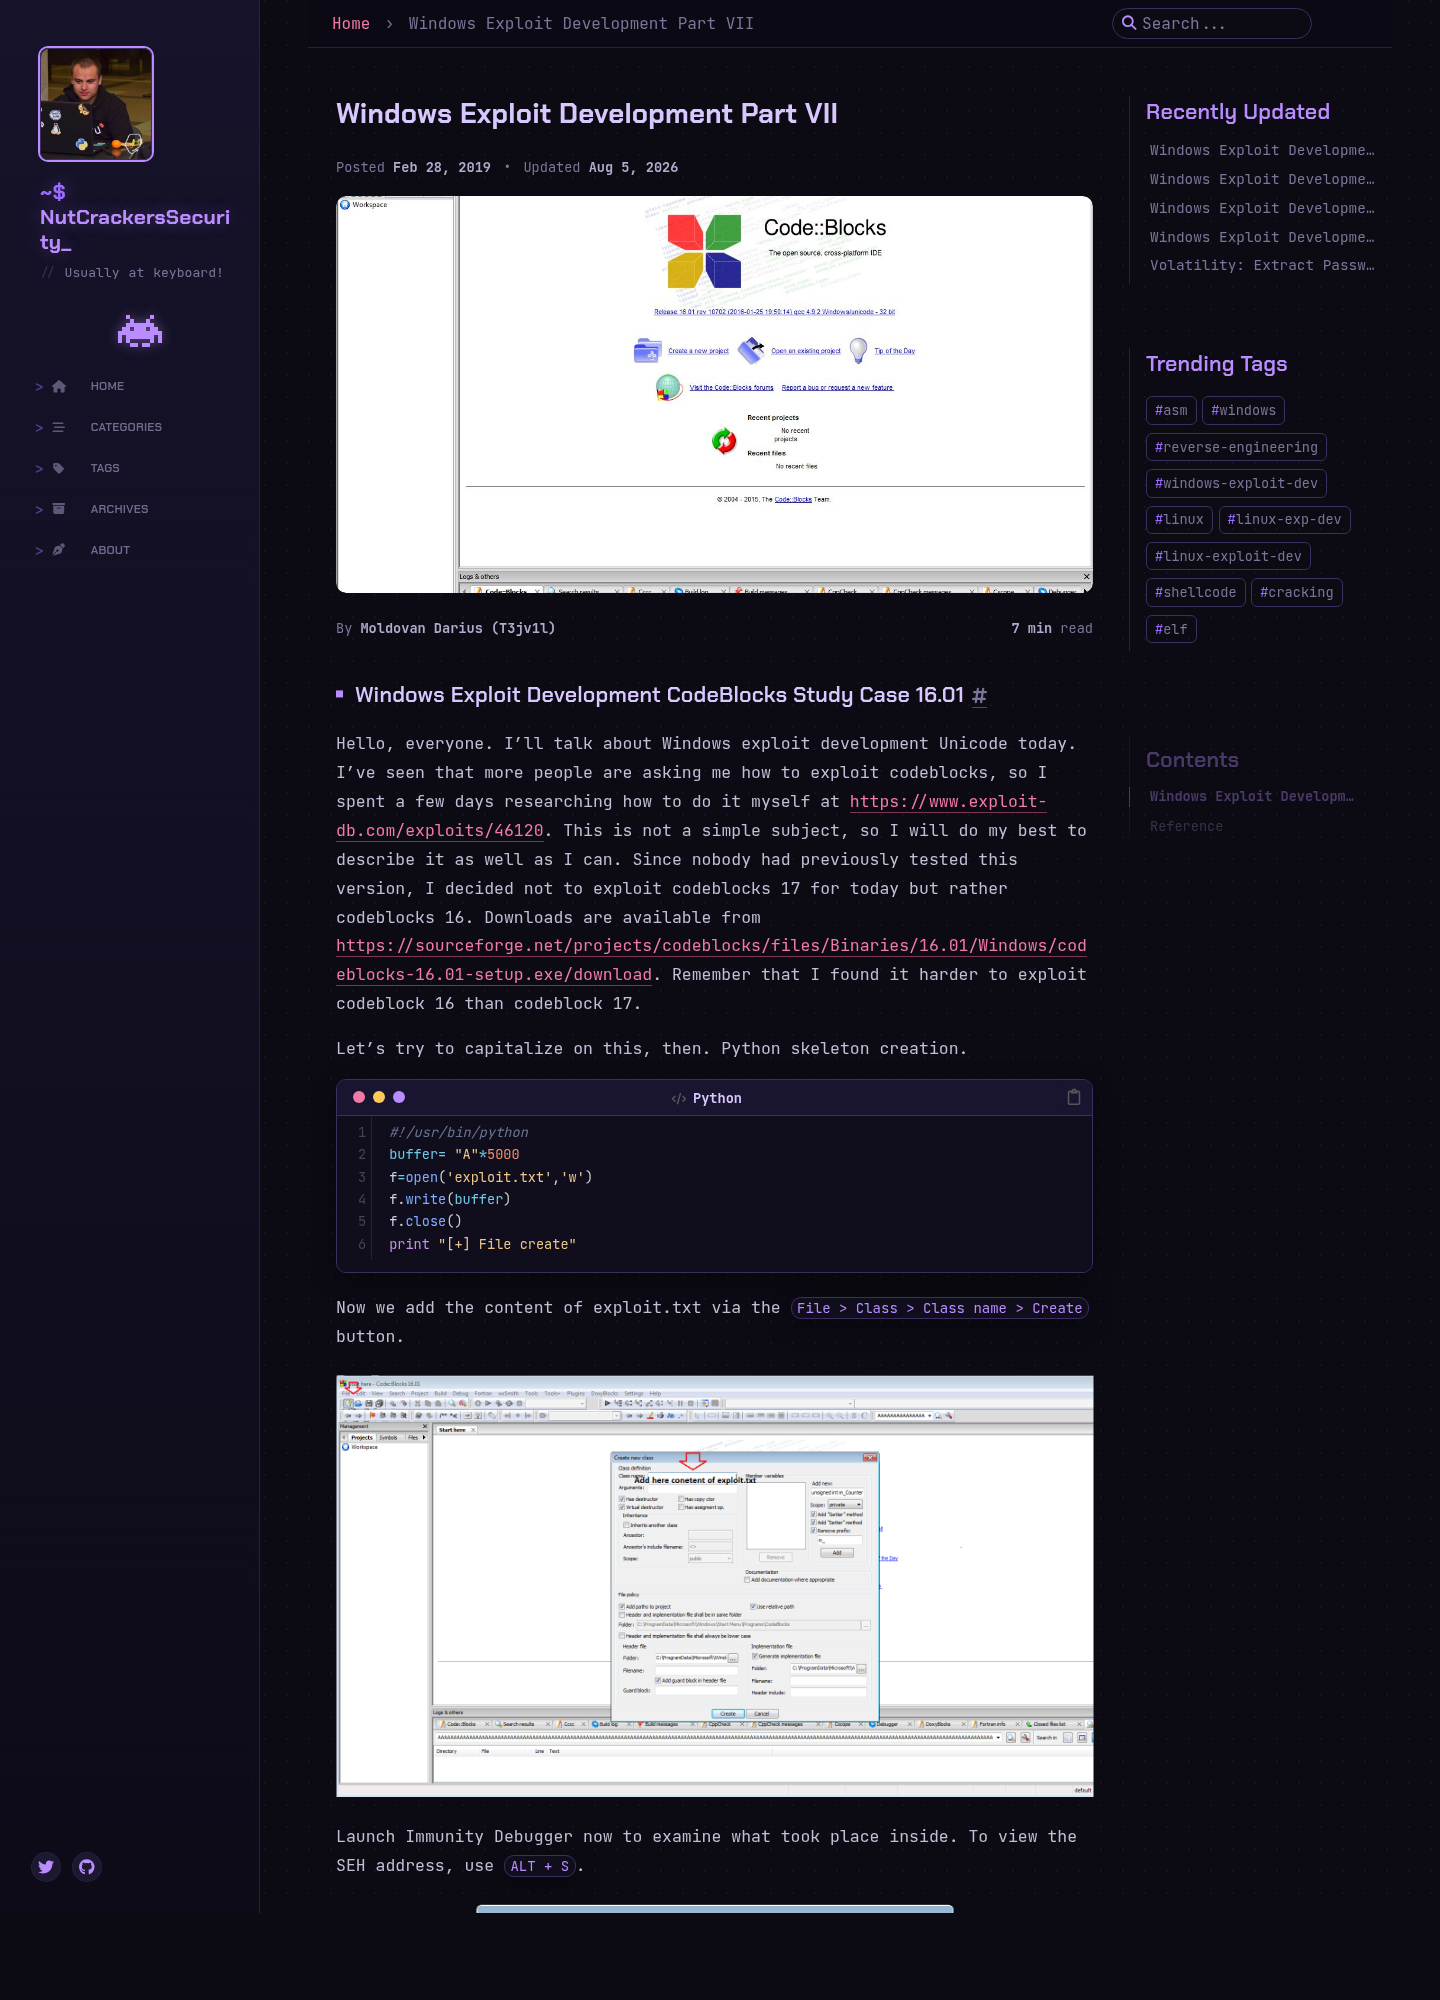Go to HOME in sidebar navigation
The height and width of the screenshot is (2000, 1440).
107,386
